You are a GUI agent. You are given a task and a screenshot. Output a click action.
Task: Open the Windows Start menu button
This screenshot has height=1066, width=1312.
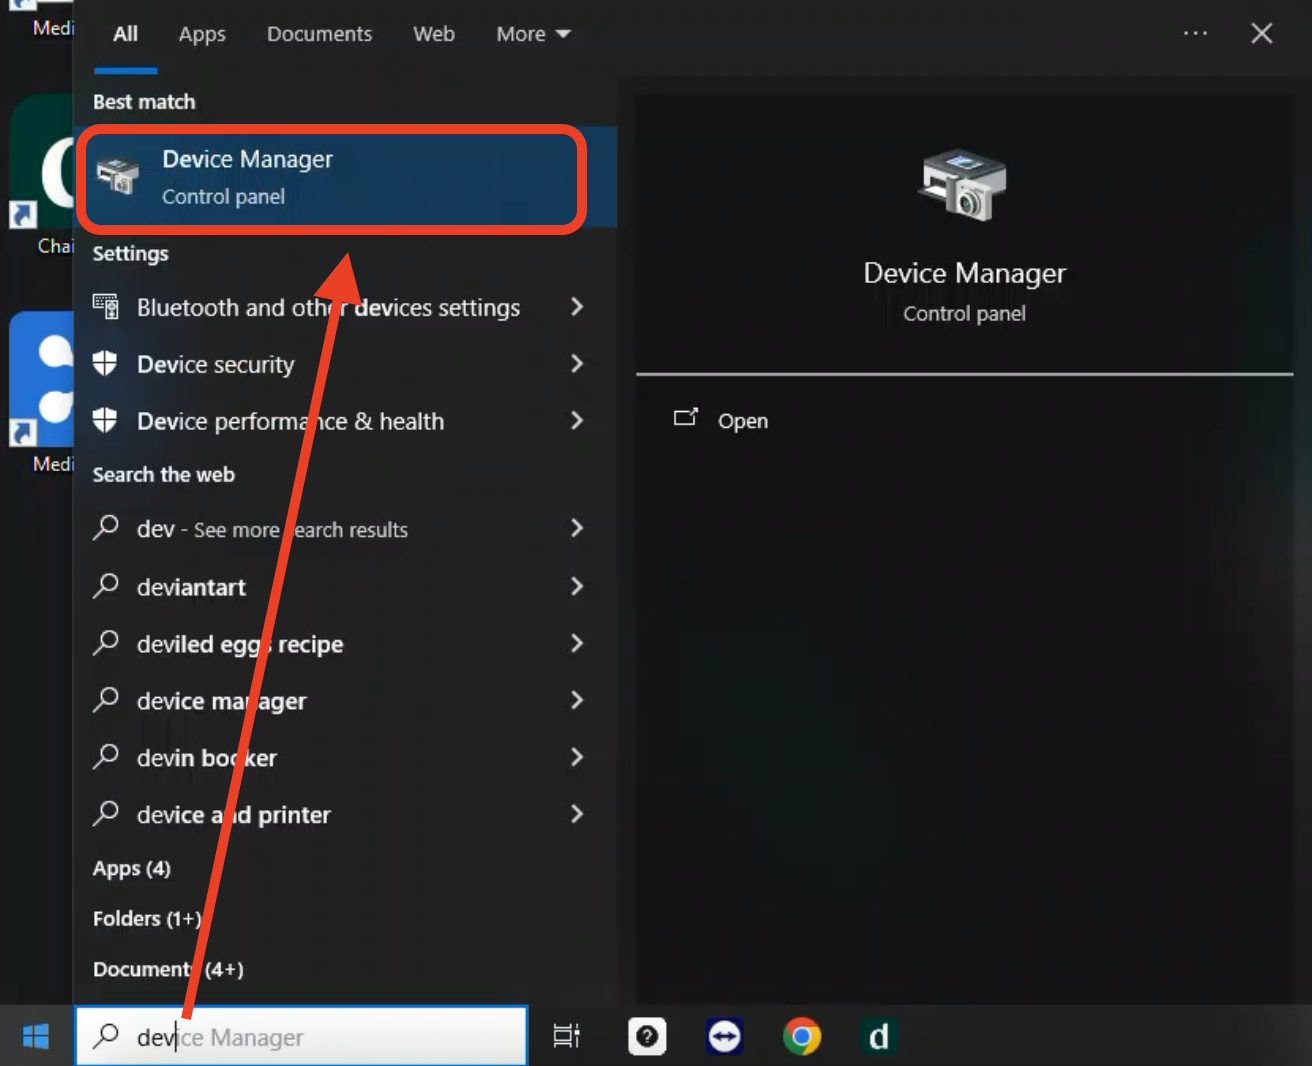pos(36,1037)
